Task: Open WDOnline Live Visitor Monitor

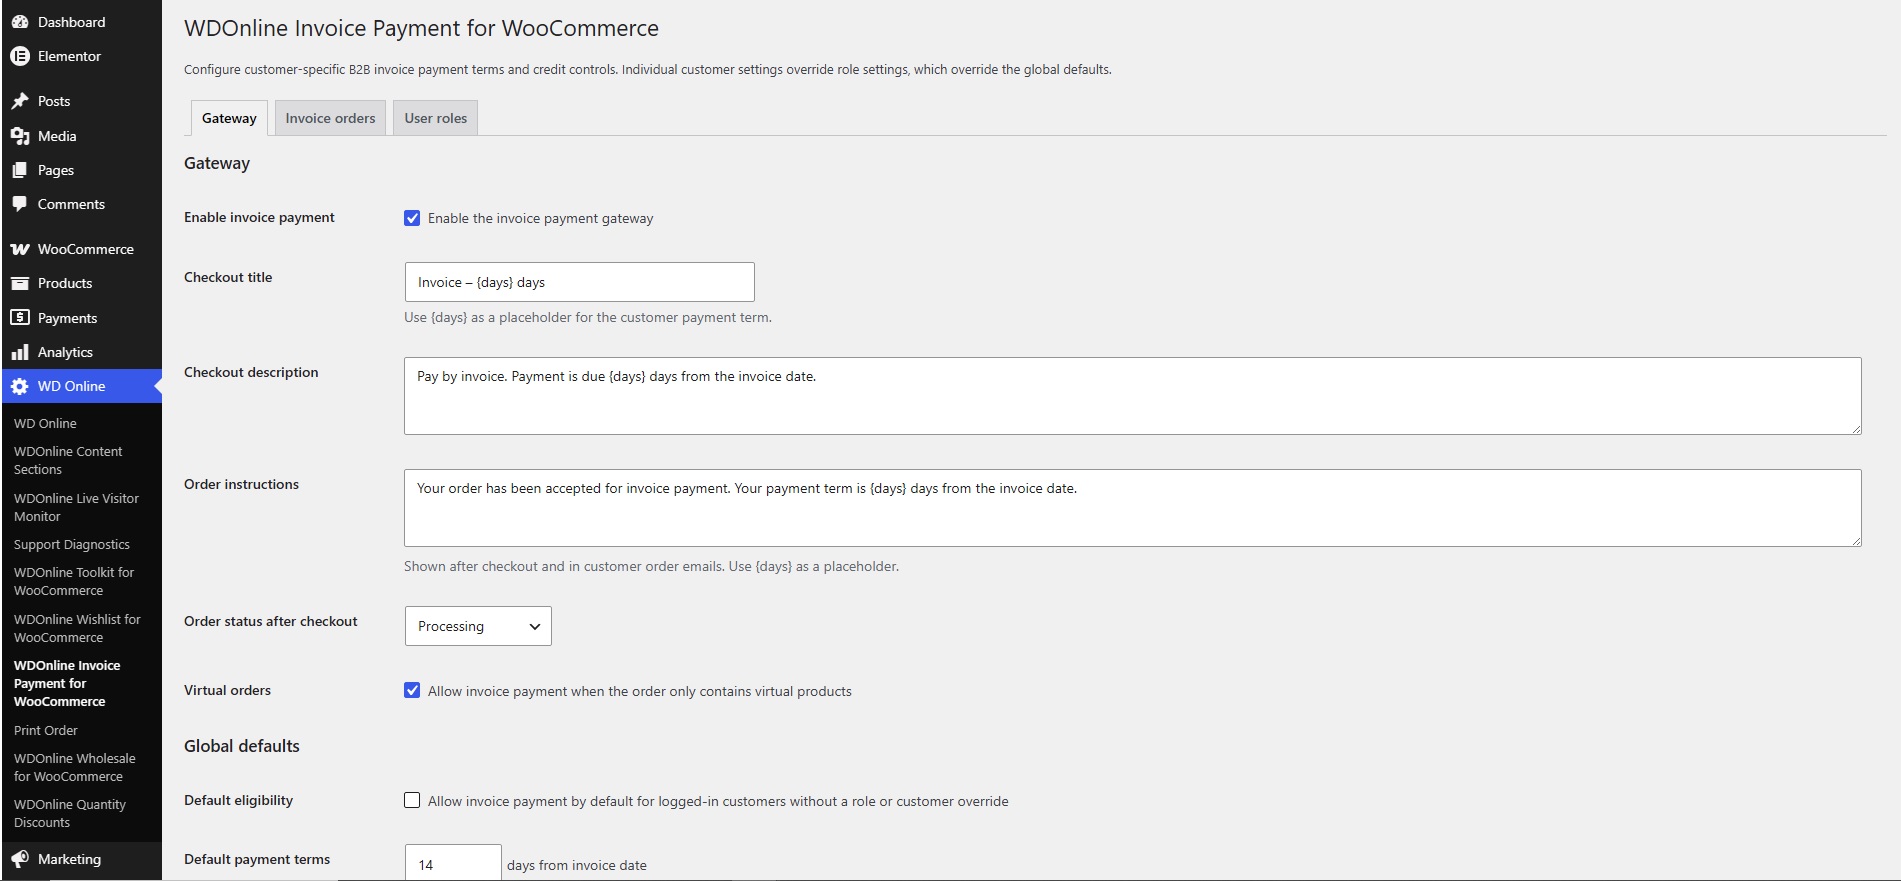Action: [76, 507]
